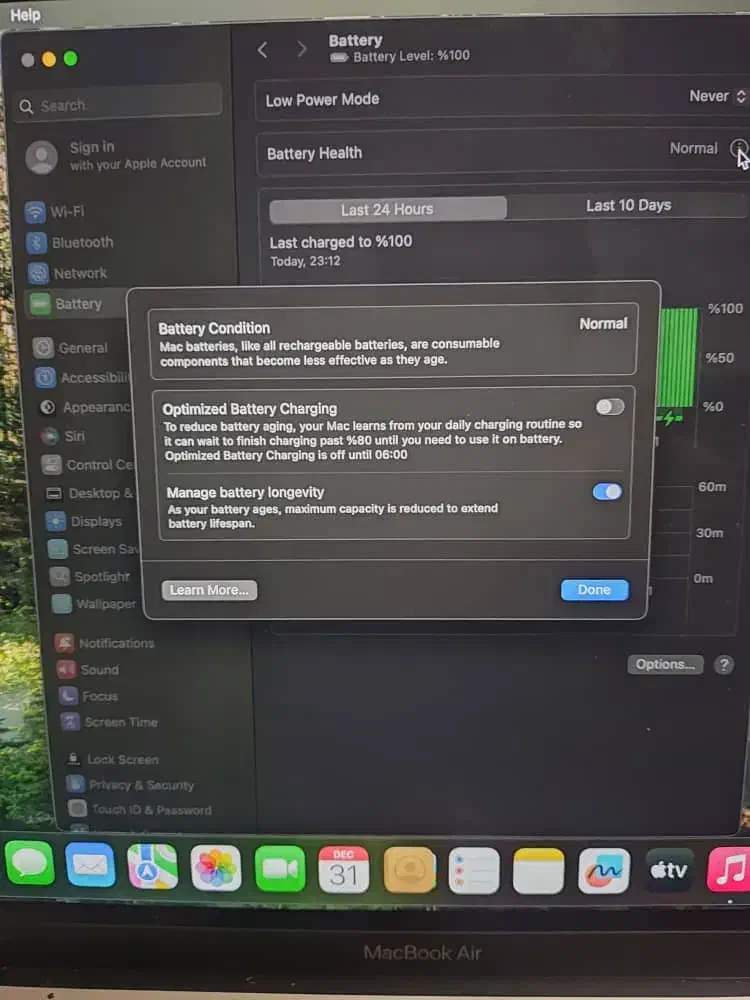The height and width of the screenshot is (1000, 750).
Task: Open the Help menu in menu bar
Action: 25,14
